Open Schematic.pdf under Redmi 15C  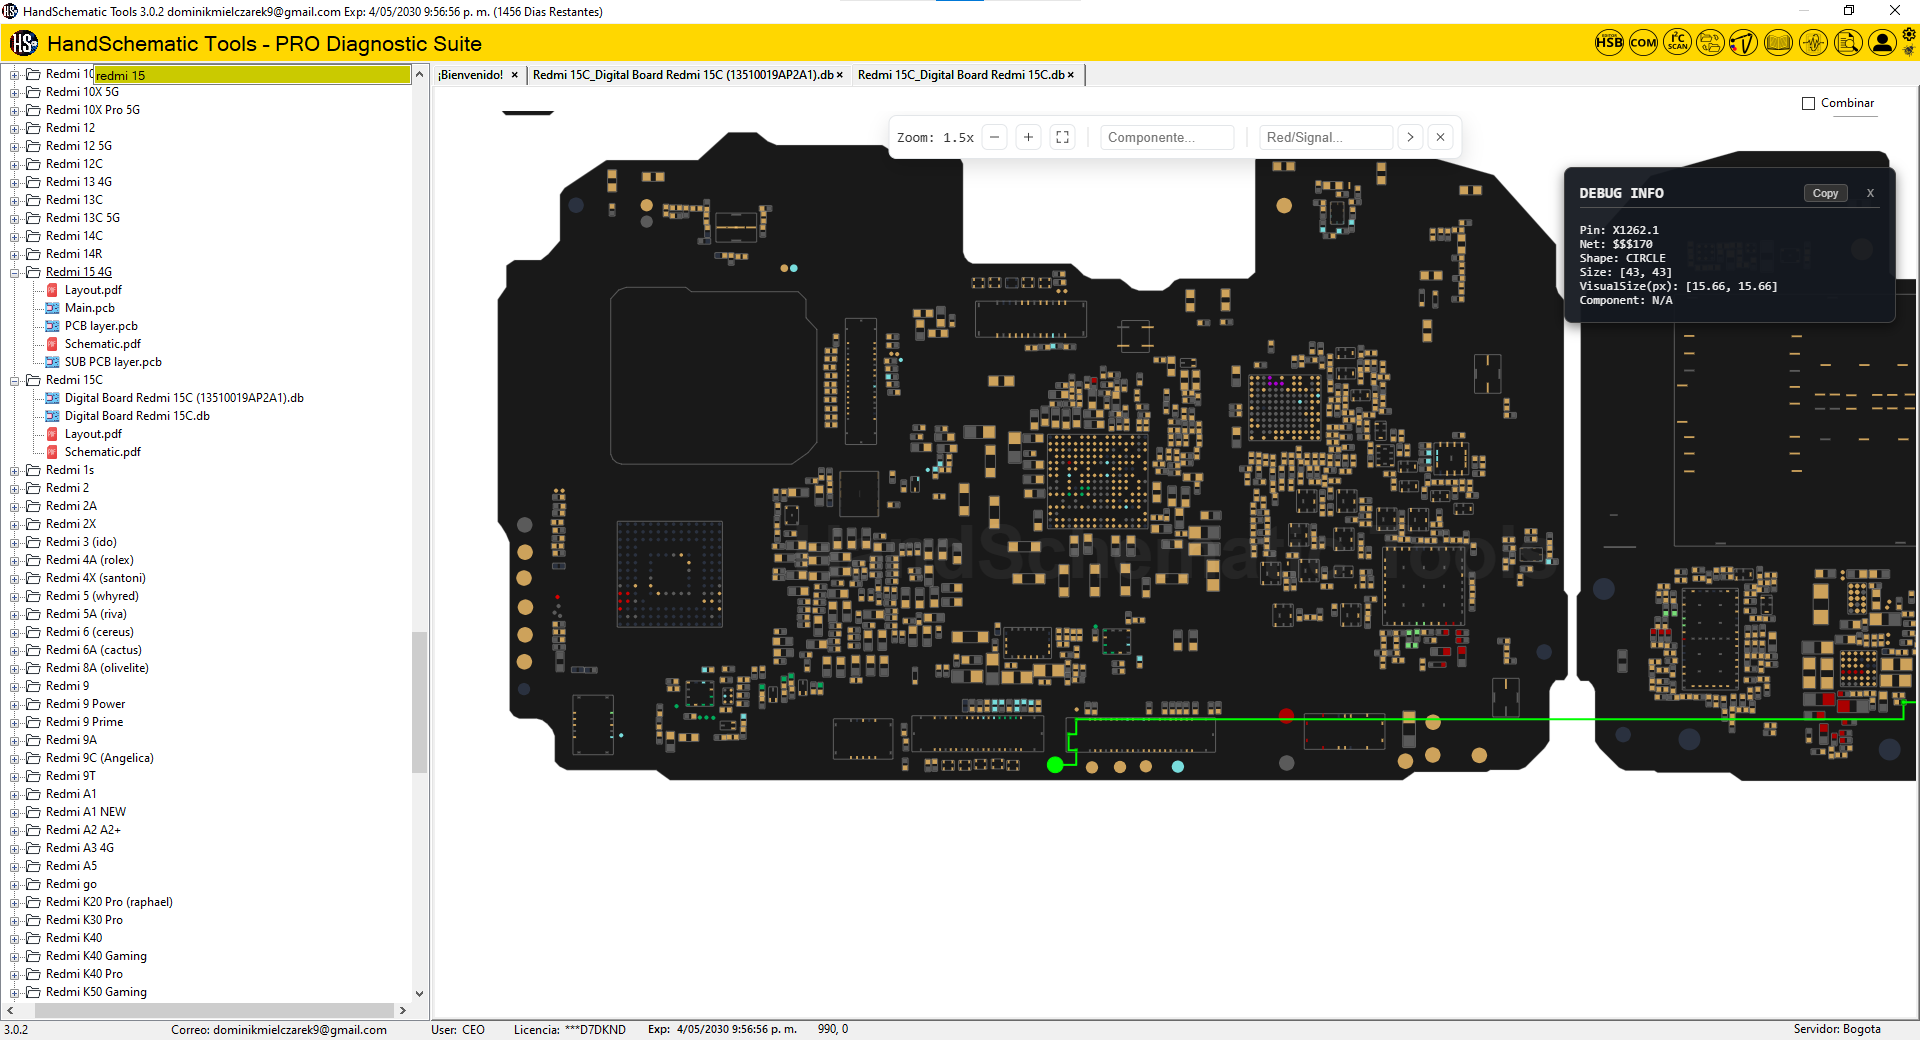pos(102,452)
